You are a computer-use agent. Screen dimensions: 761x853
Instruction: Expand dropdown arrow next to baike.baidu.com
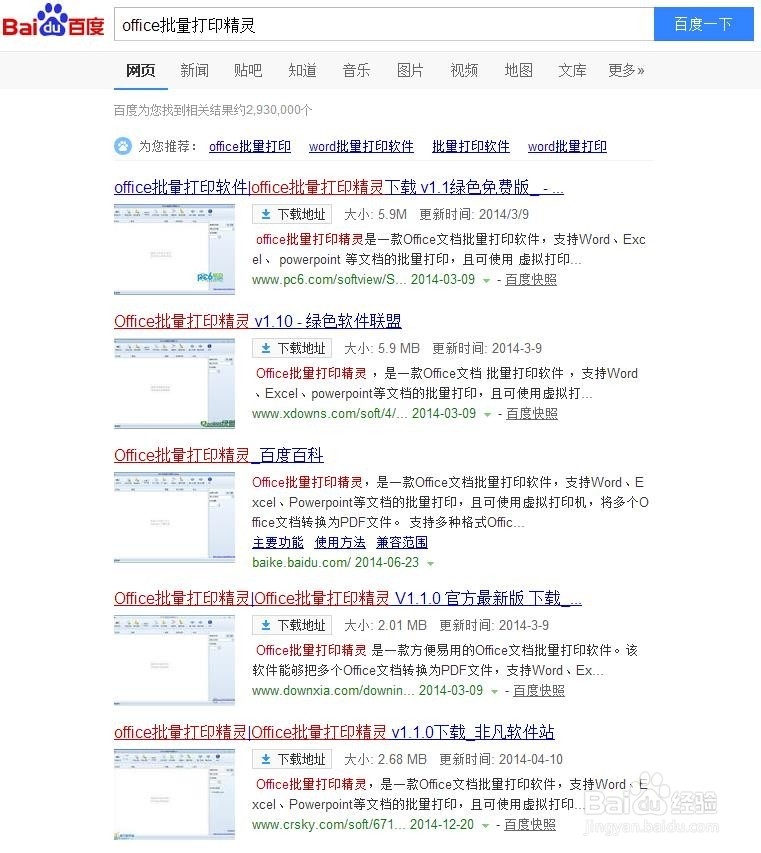point(430,564)
